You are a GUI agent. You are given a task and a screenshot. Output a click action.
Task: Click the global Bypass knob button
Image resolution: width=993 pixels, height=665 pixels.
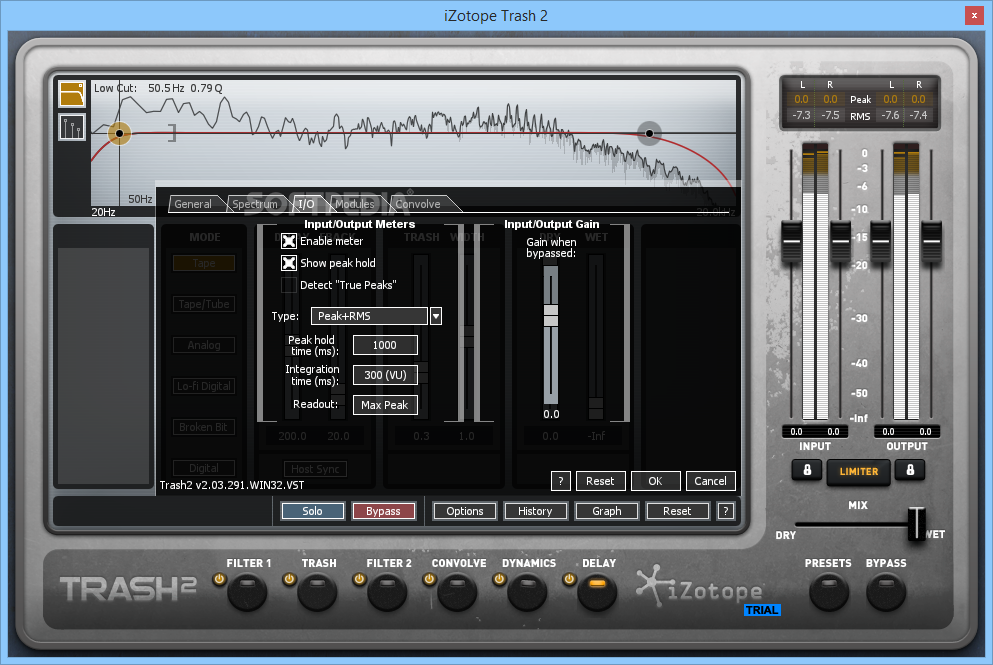(886, 592)
